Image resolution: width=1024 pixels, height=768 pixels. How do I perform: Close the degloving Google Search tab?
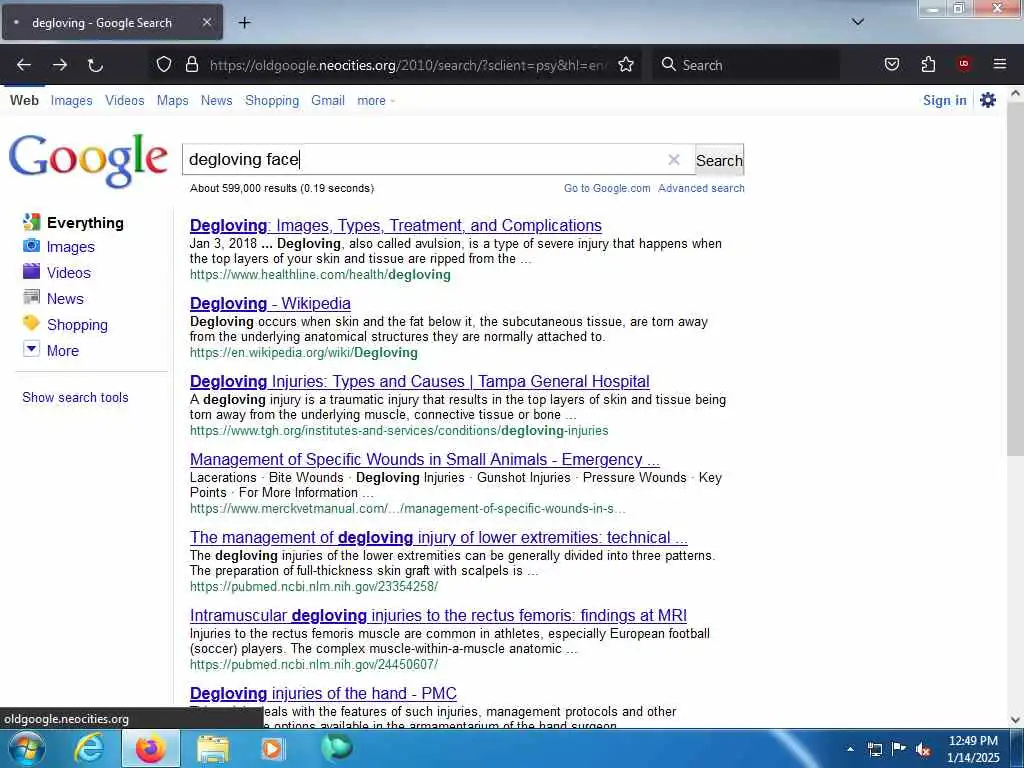click(206, 22)
